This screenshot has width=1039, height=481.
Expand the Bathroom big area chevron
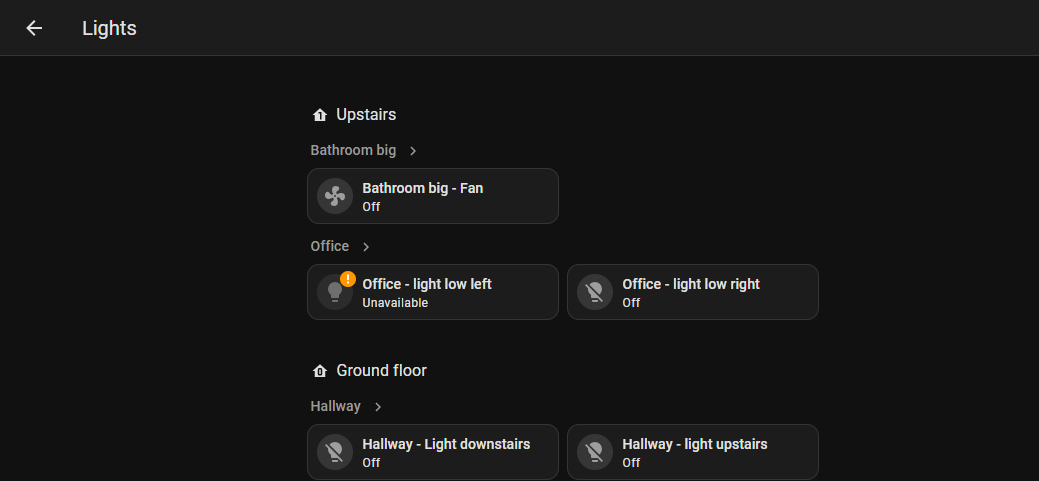coord(413,151)
